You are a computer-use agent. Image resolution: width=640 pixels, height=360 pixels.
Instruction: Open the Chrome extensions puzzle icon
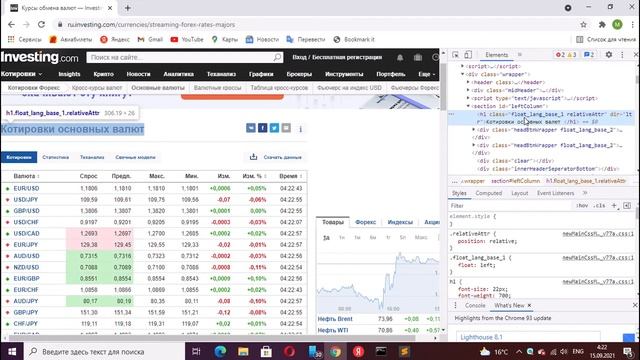click(x=602, y=24)
